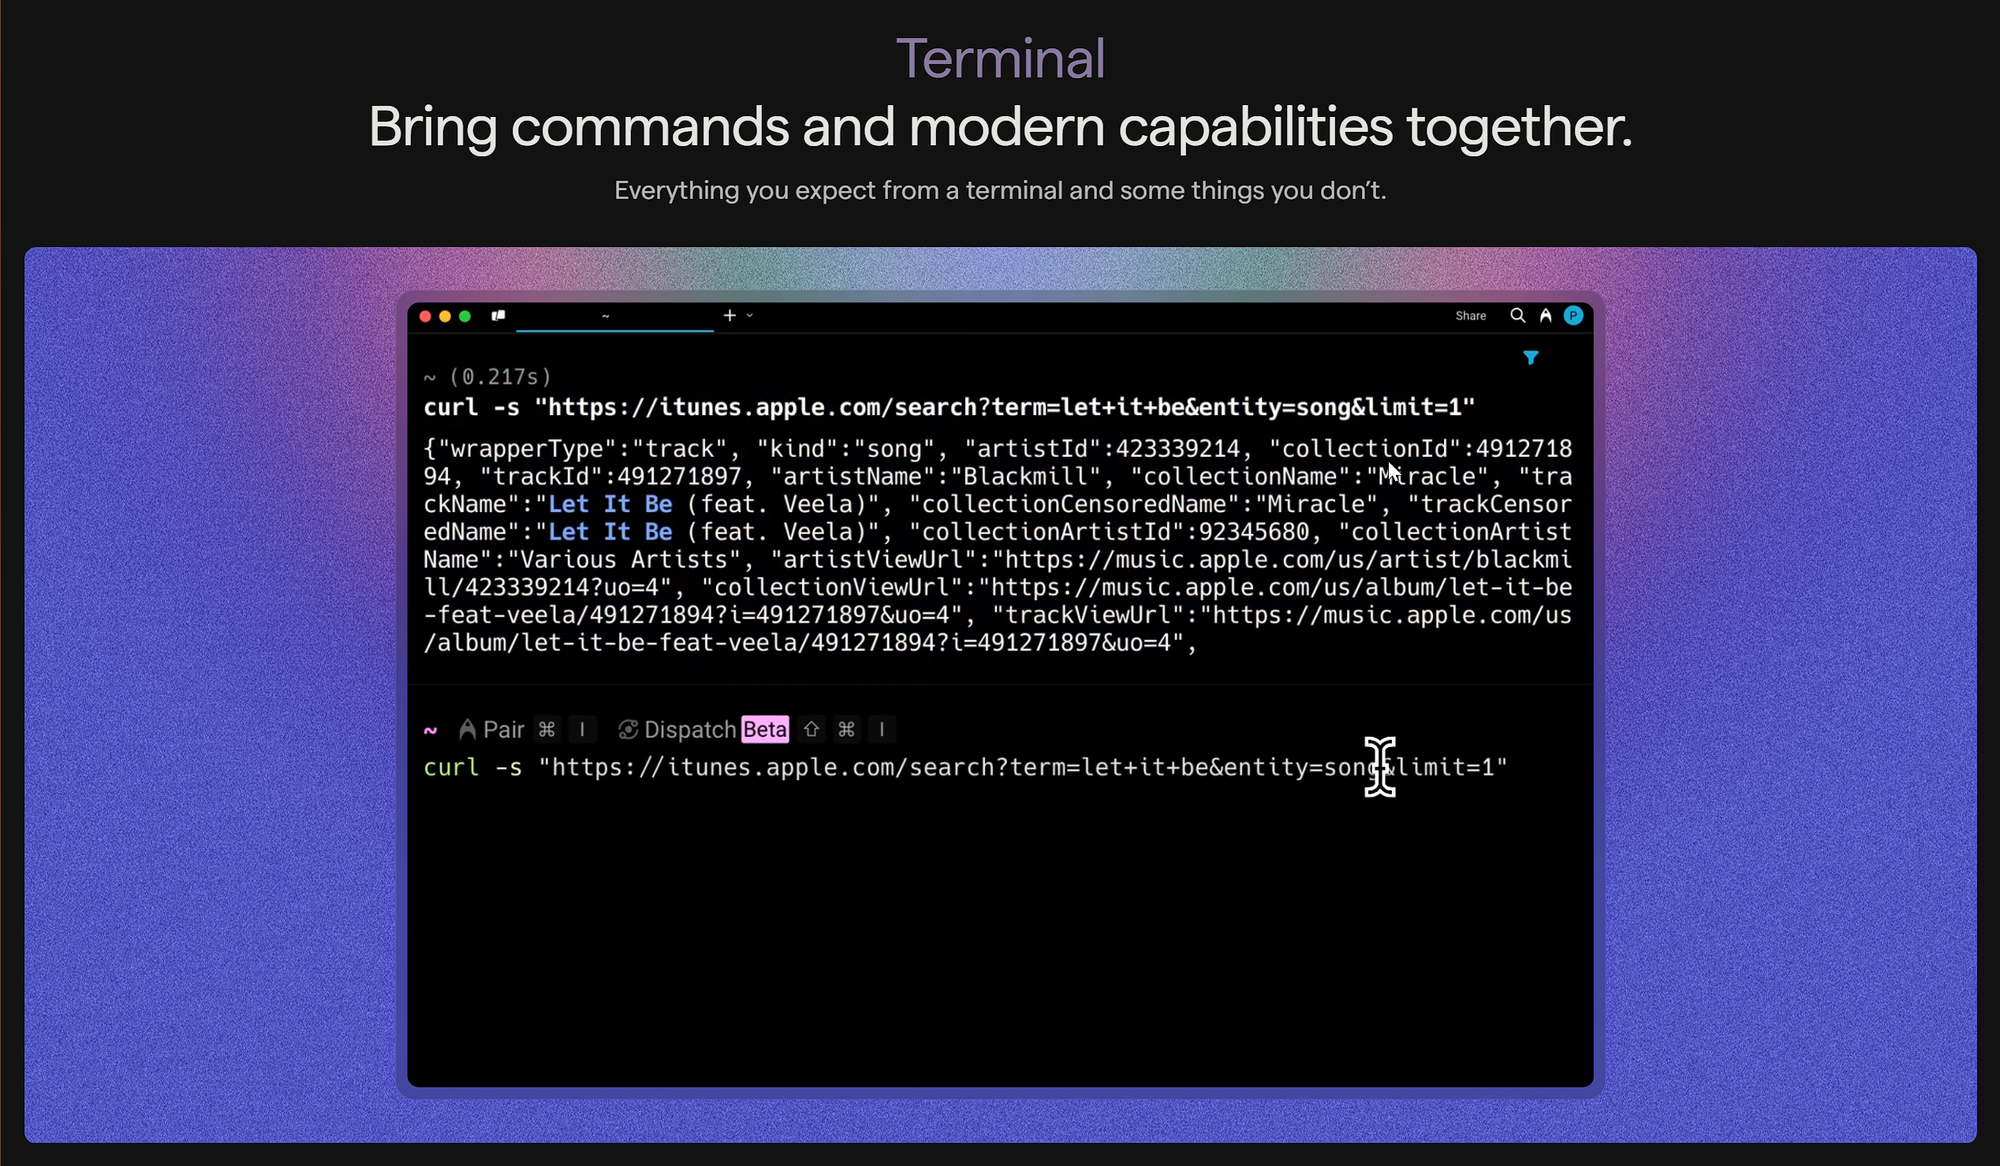Click the pink tilde prompt symbol

tap(430, 731)
